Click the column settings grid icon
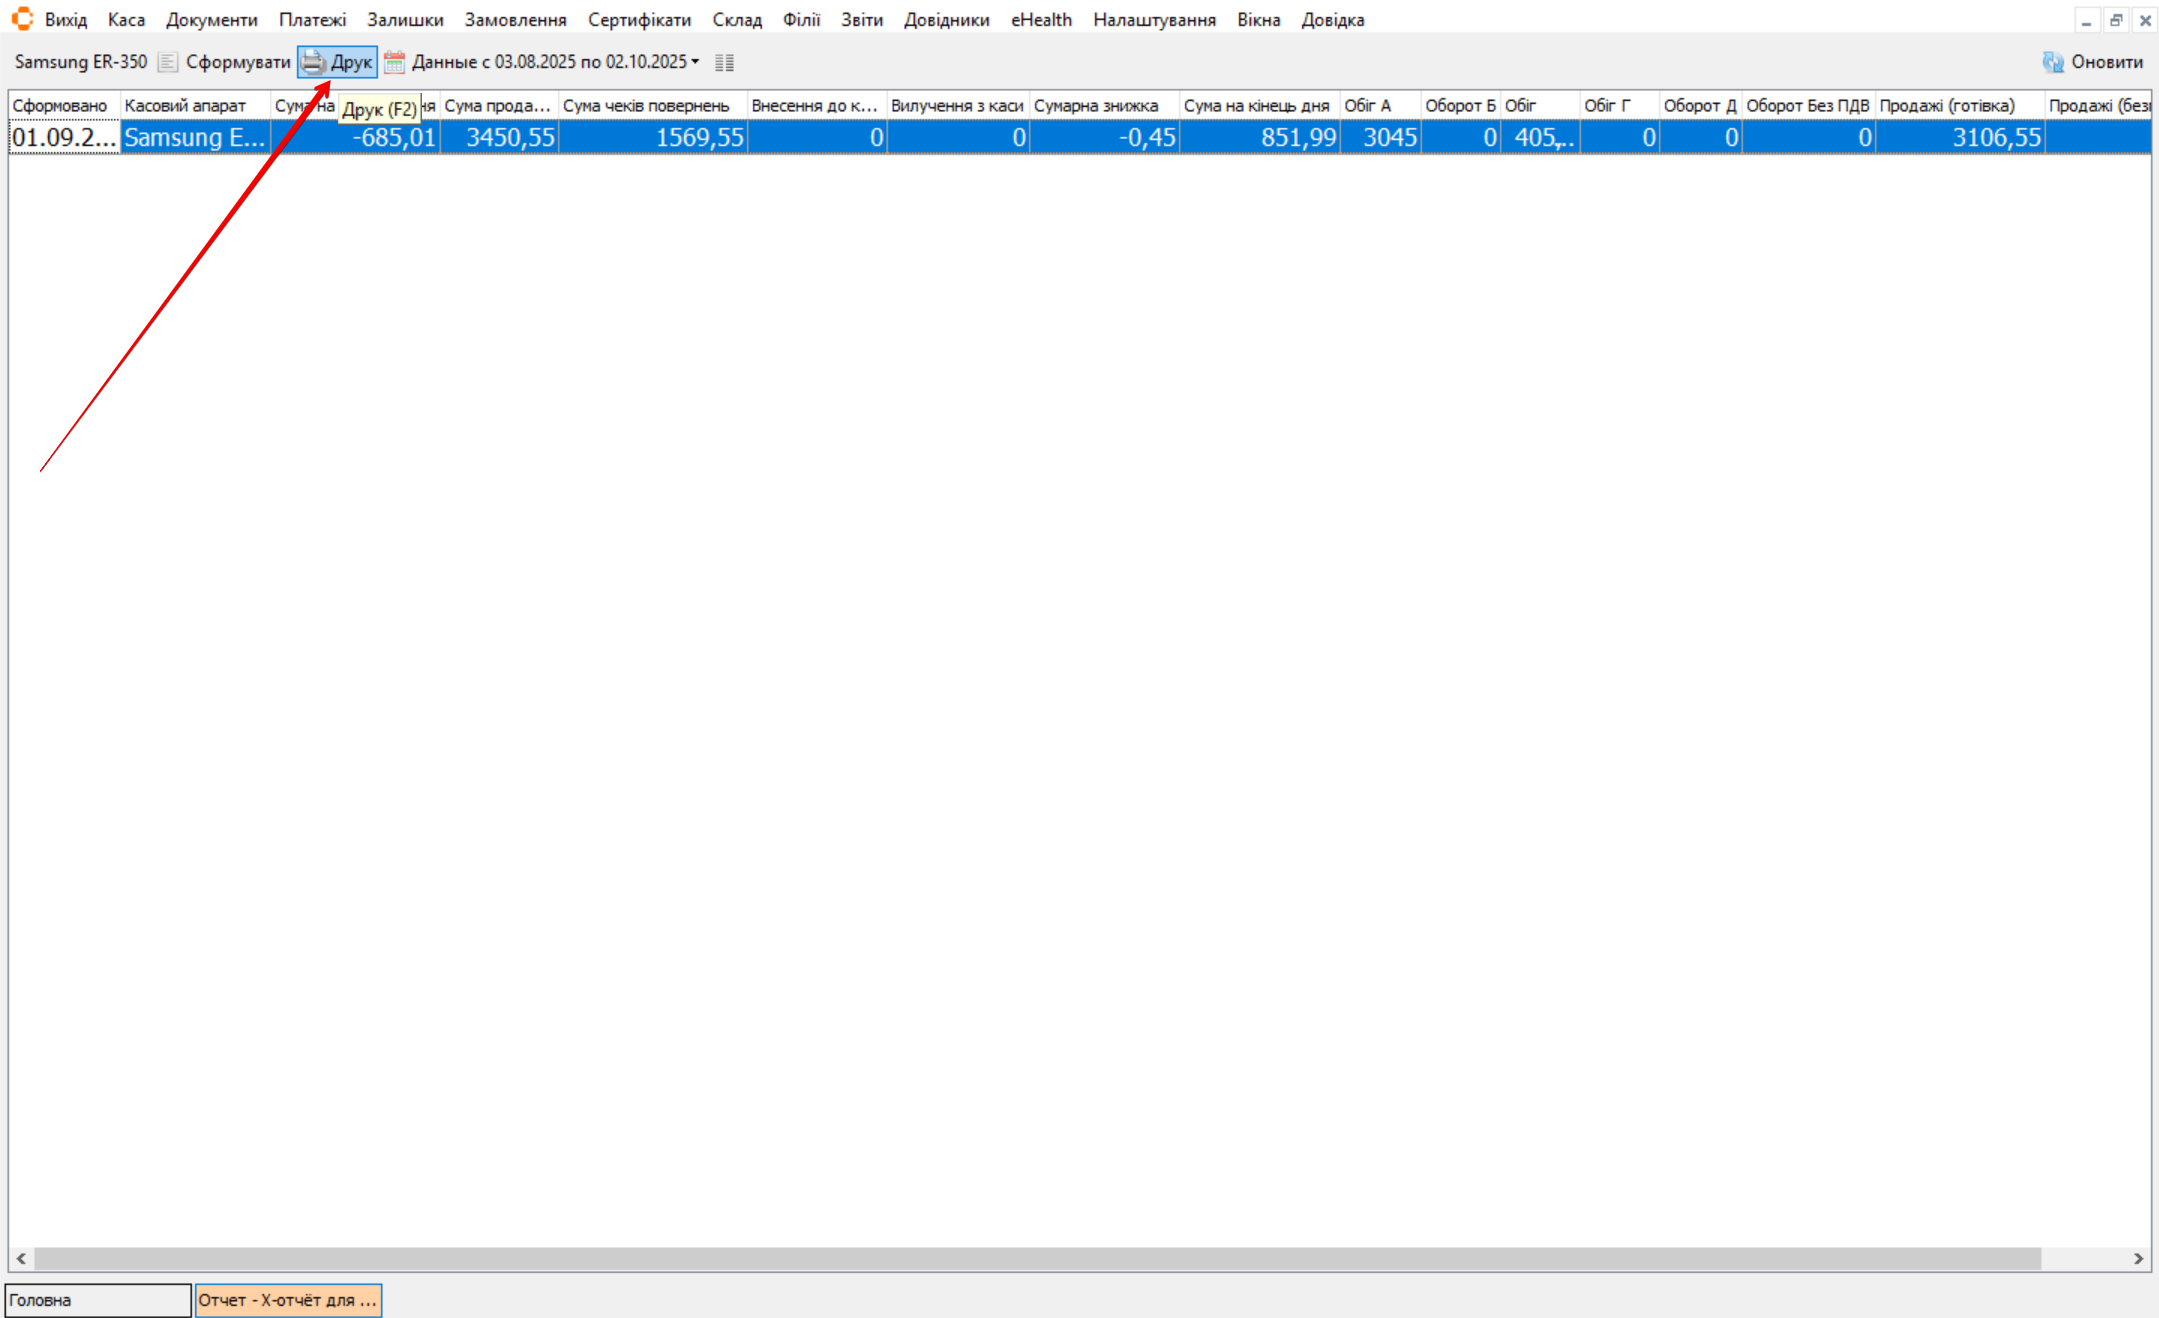This screenshot has height=1318, width=2159. pyautogui.click(x=725, y=62)
